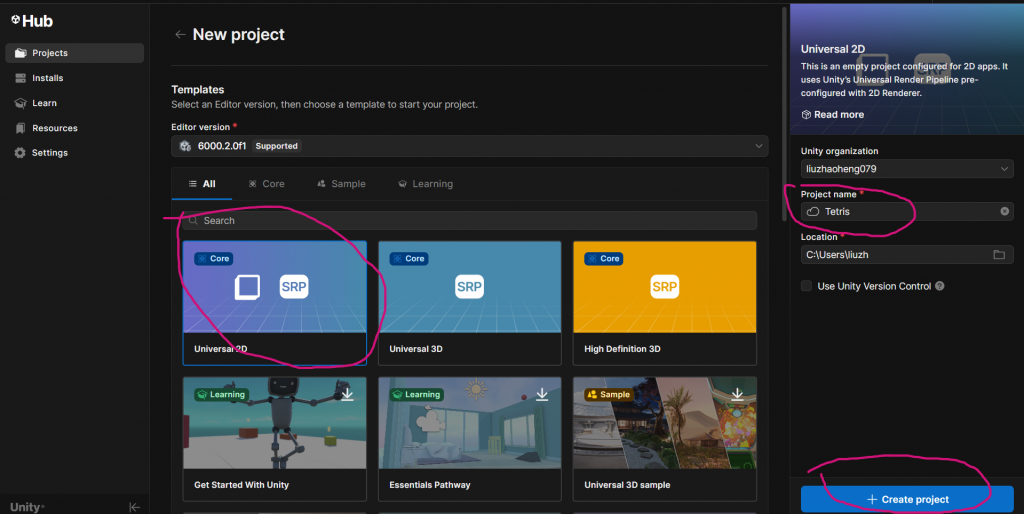
Task: Select the Essentials Pathway template
Action: 470,439
